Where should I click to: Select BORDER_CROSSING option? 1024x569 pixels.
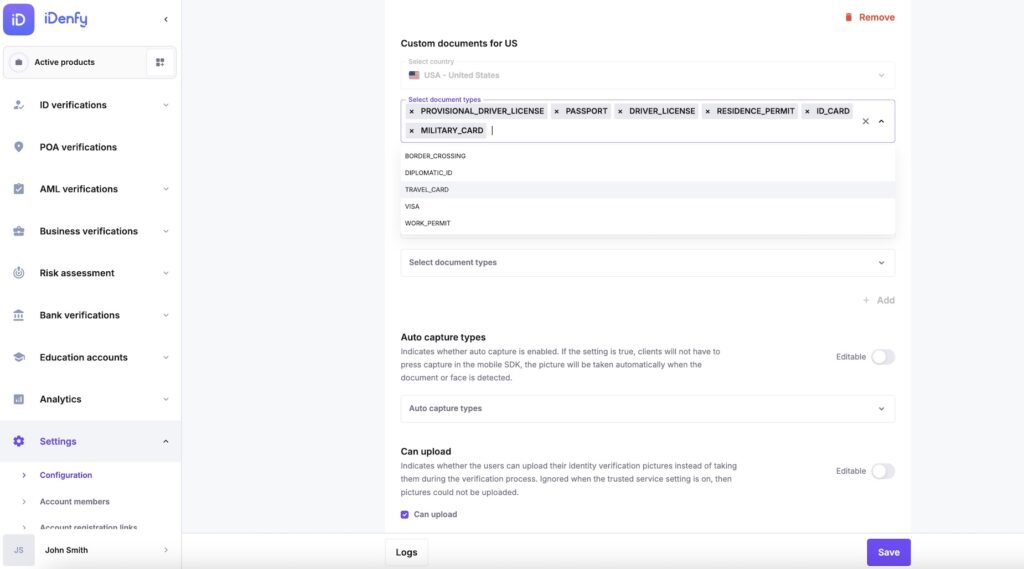(x=647, y=156)
